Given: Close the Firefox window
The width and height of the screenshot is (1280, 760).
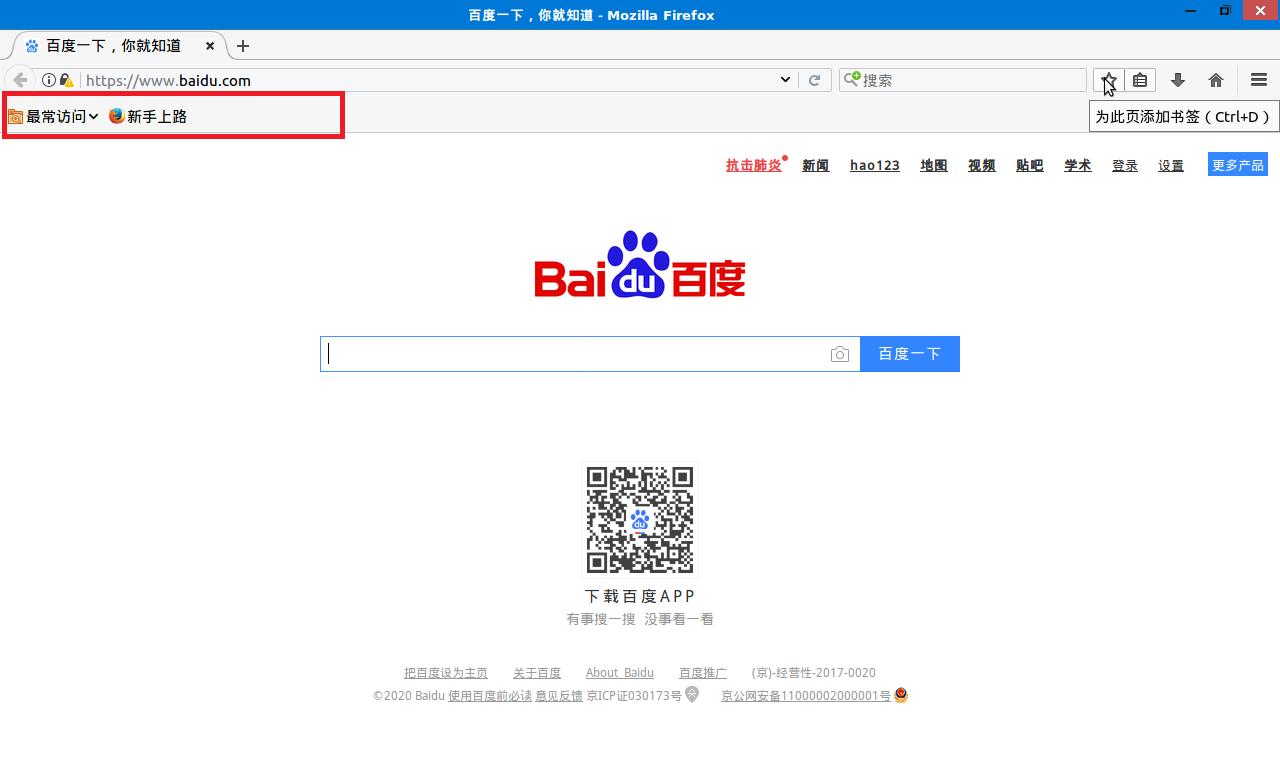Looking at the screenshot, I should [1259, 11].
